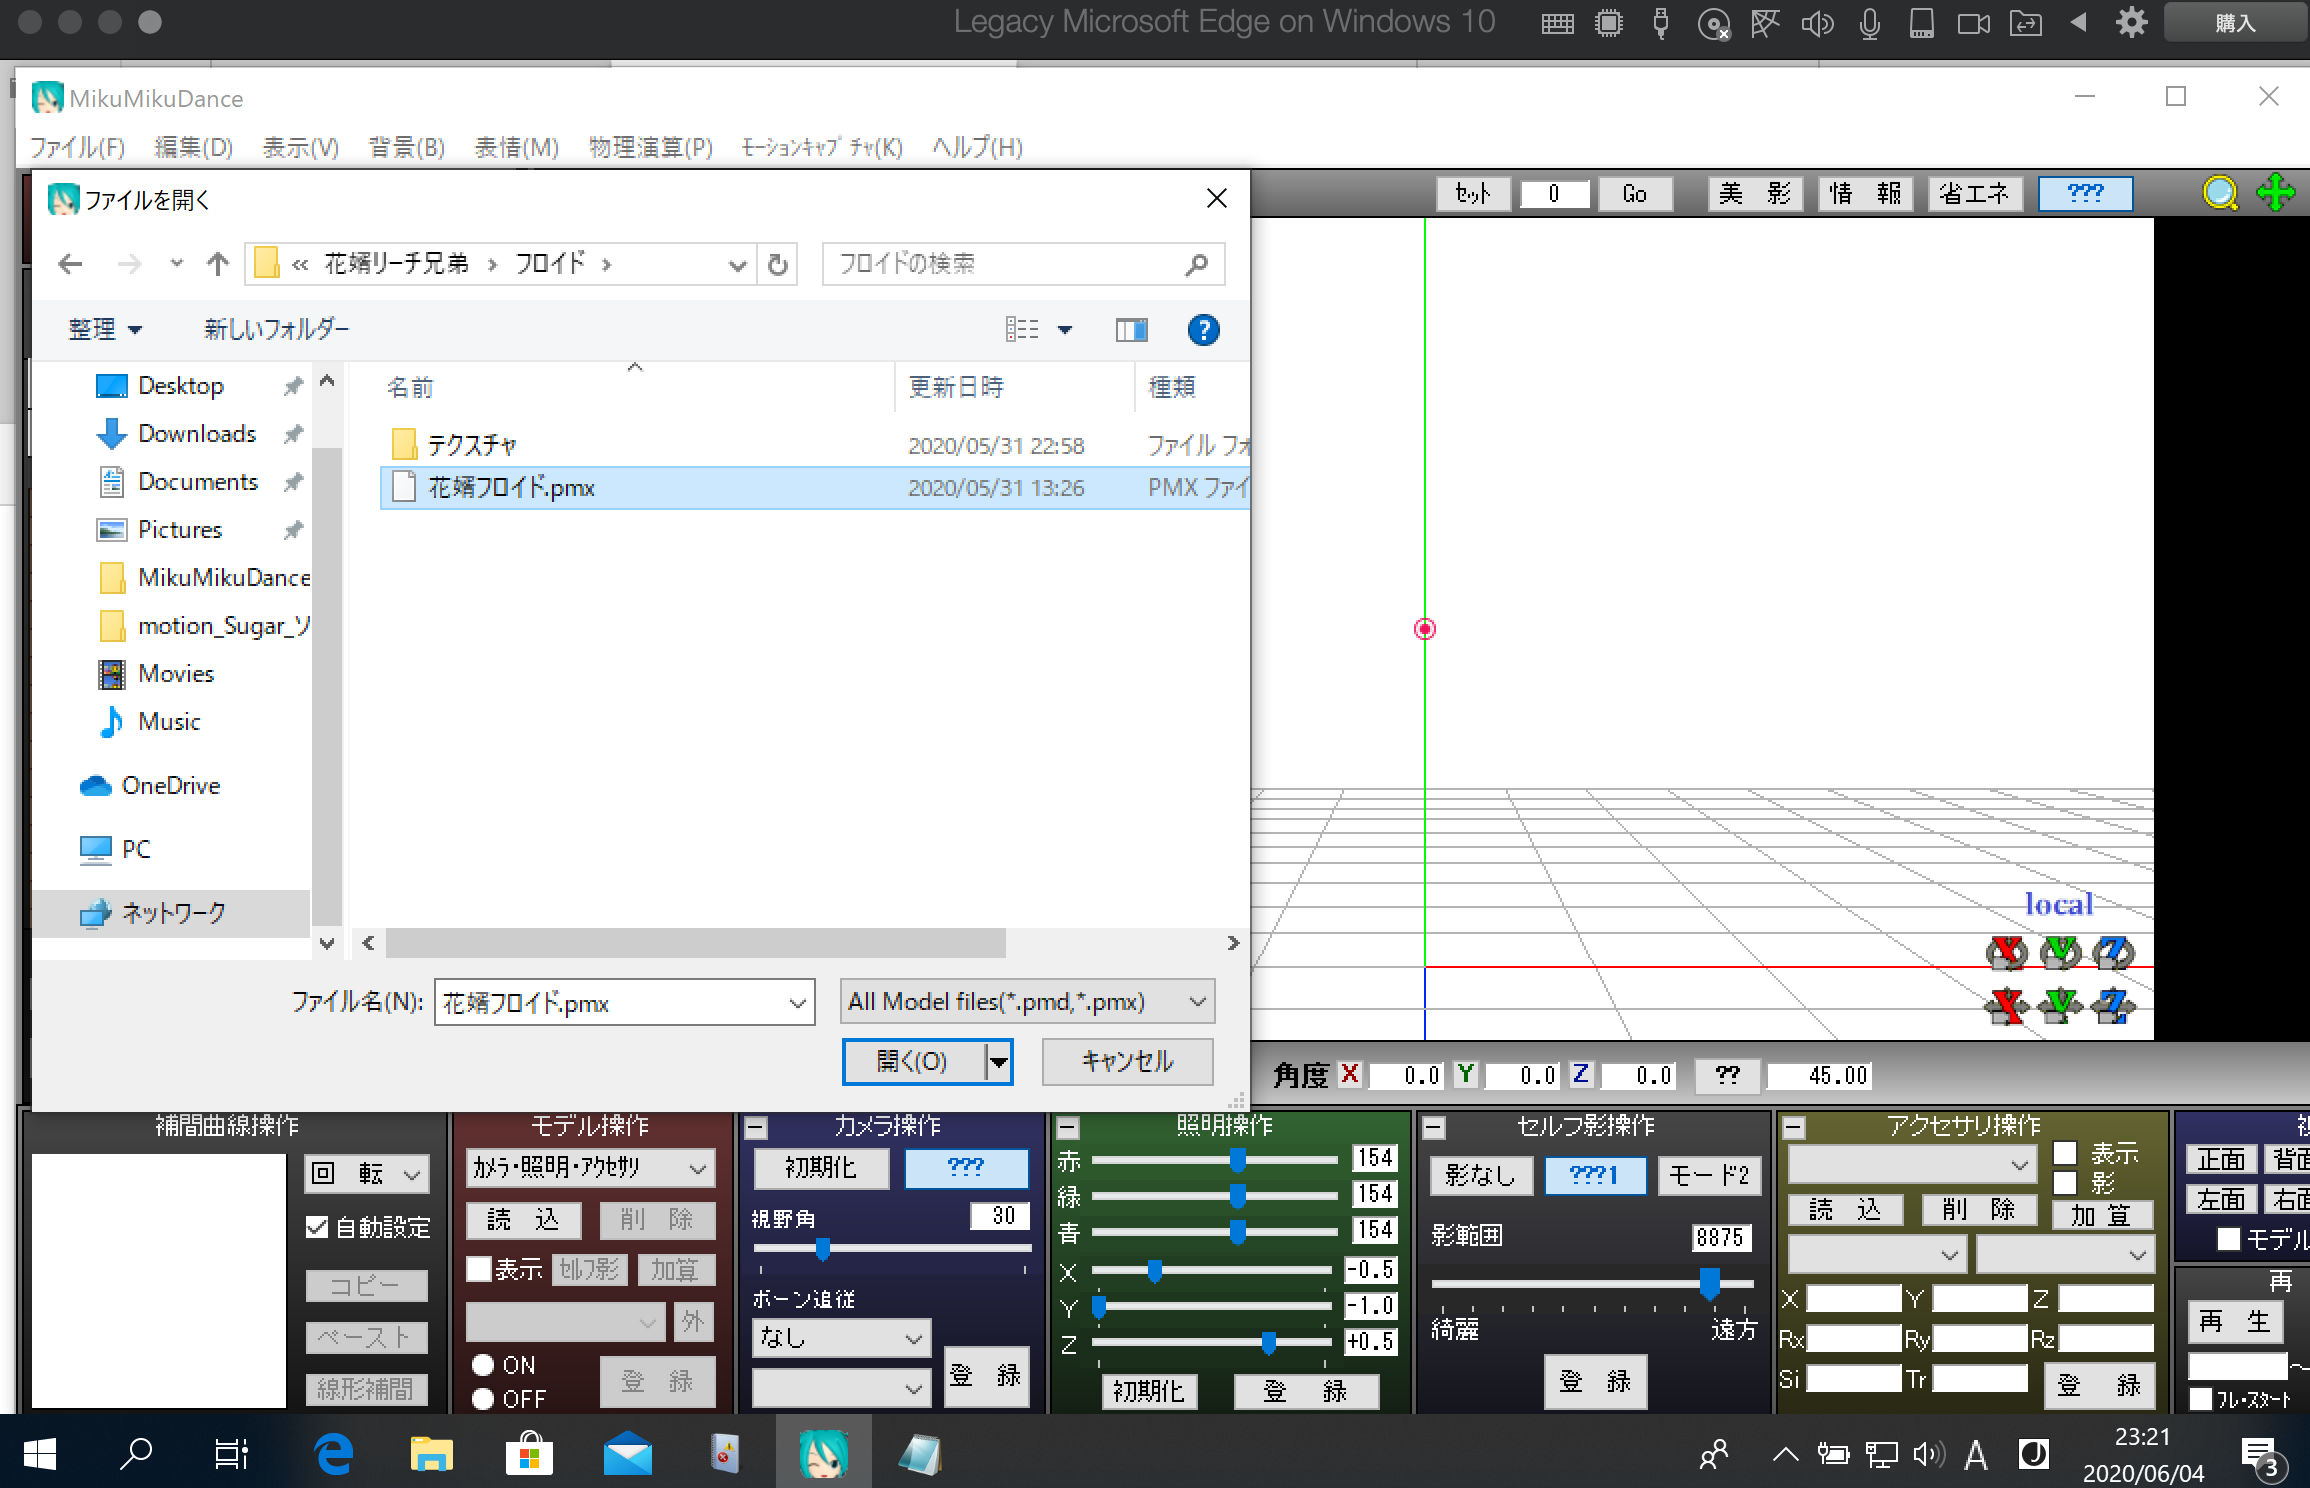Open All Model files type dropdown
Screen dimensions: 2310x1488
(x=1197, y=1002)
